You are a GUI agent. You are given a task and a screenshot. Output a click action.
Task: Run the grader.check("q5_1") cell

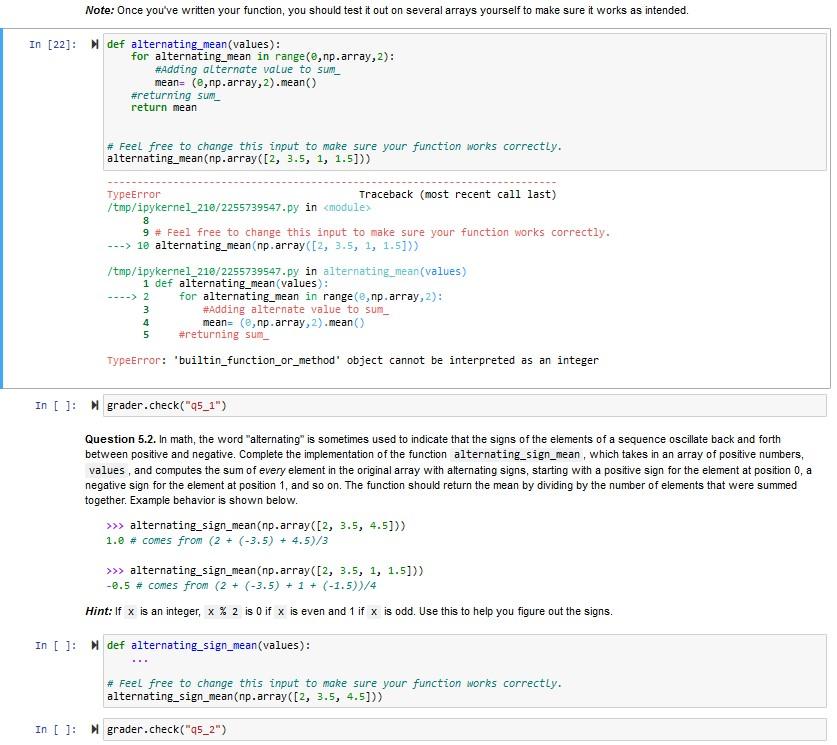coord(94,406)
